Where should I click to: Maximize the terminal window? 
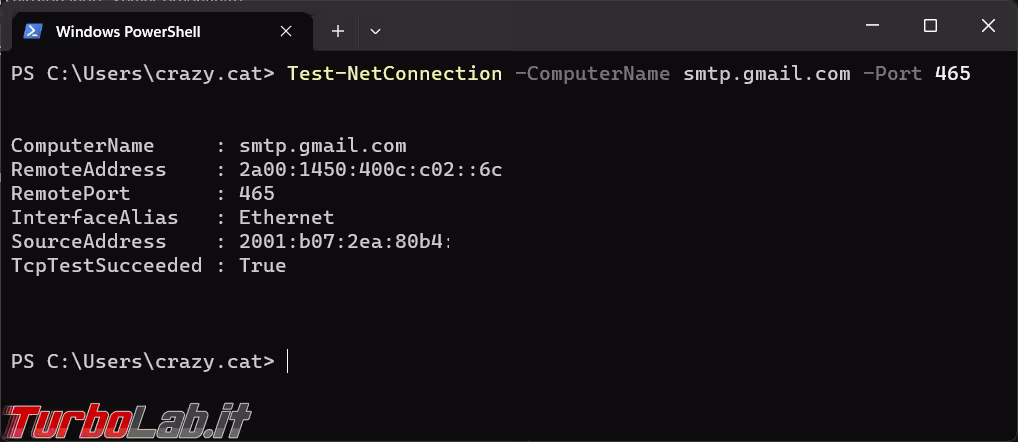pyautogui.click(x=930, y=27)
